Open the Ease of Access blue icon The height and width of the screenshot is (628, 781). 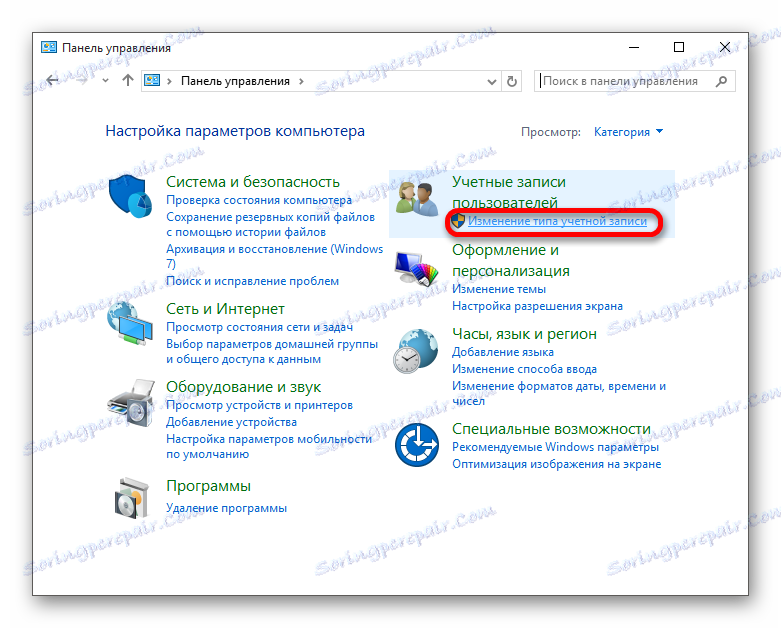coord(416,445)
